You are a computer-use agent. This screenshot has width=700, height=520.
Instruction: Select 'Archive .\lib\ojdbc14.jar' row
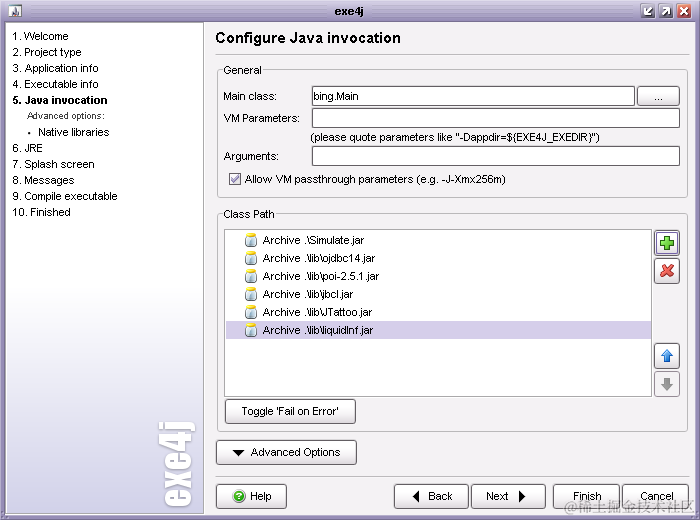438,258
